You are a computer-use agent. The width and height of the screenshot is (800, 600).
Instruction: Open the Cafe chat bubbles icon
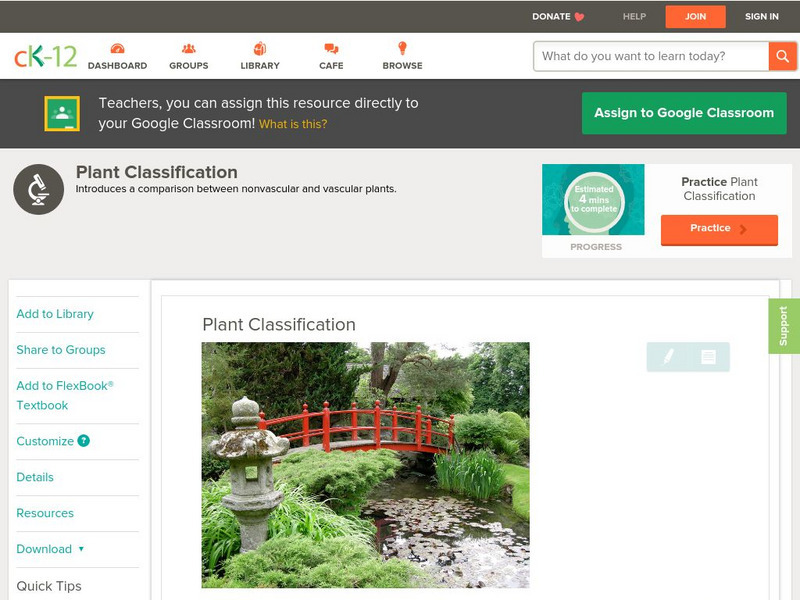pos(331,49)
